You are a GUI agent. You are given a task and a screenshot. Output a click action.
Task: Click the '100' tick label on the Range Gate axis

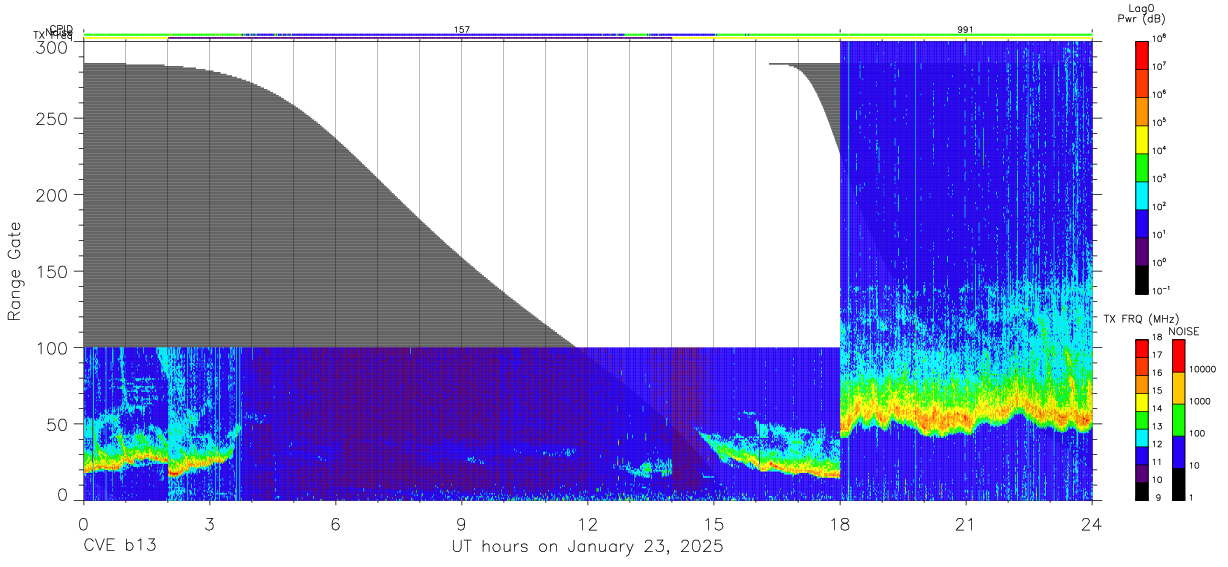(54, 348)
